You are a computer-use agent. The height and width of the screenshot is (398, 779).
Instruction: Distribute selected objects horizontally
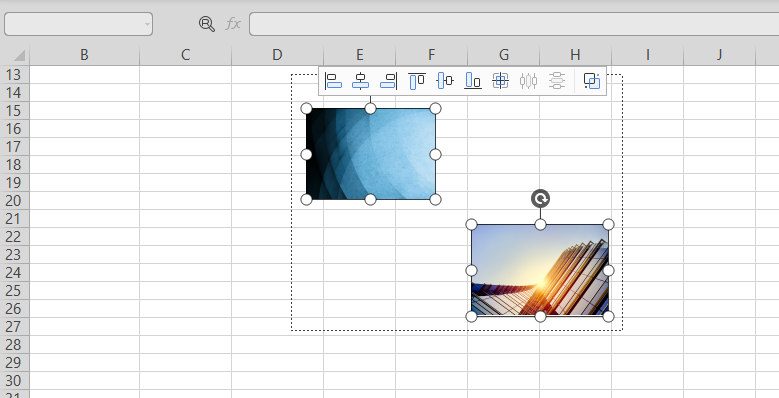(528, 80)
